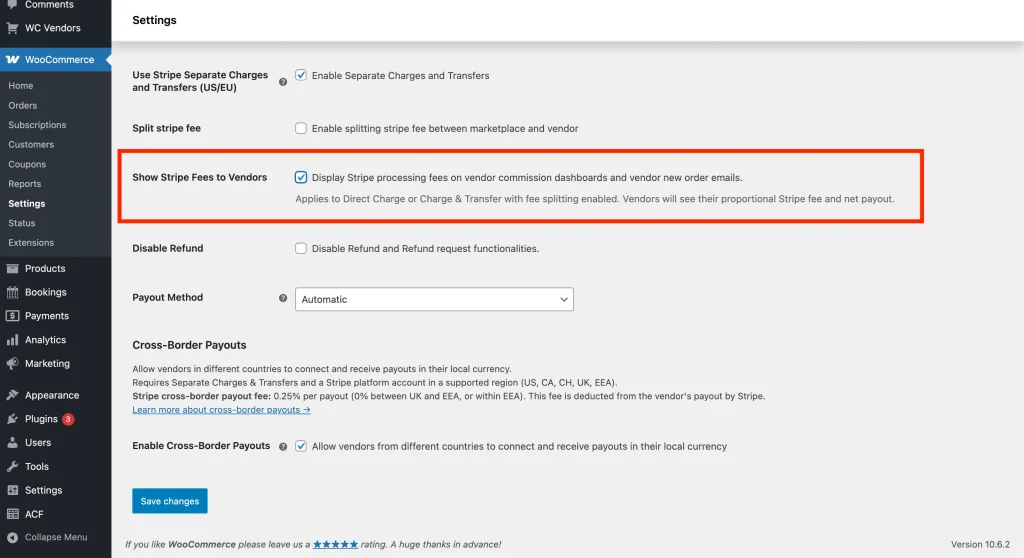This screenshot has width=1024, height=558.
Task: Click the Show Stripe Fees to Vendors label
Action: (200, 177)
